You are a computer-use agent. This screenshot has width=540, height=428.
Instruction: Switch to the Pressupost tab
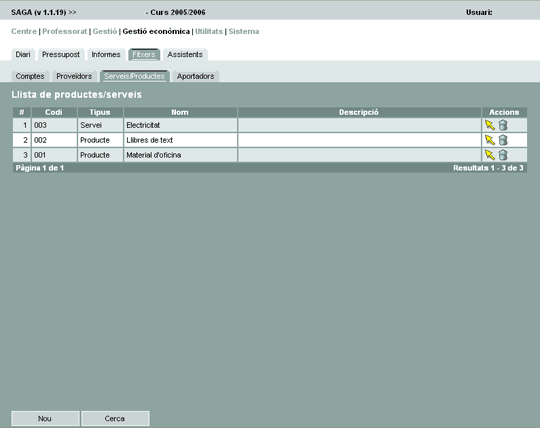pos(61,54)
